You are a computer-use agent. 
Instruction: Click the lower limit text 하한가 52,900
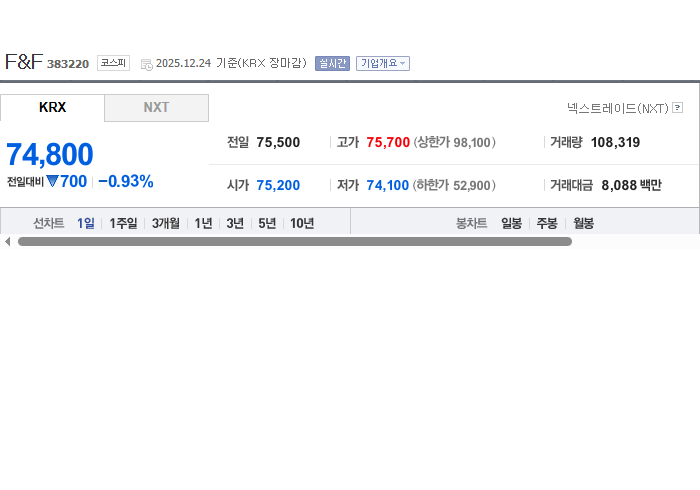(454, 185)
